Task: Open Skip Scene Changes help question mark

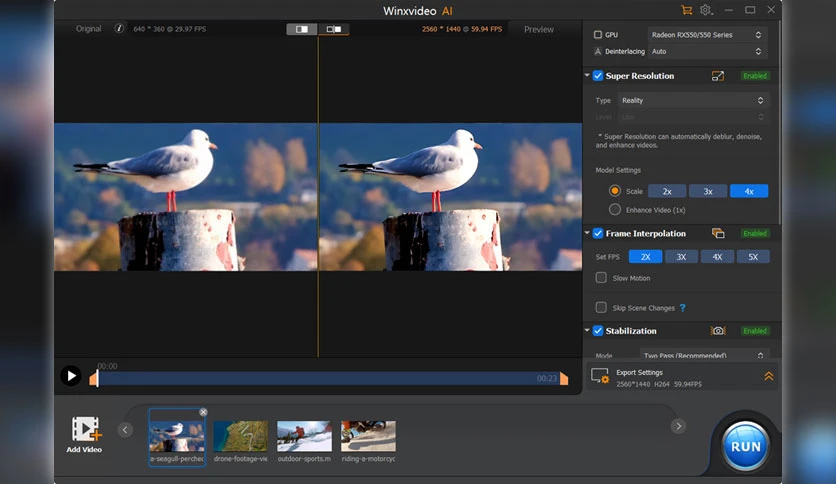Action: (682, 308)
